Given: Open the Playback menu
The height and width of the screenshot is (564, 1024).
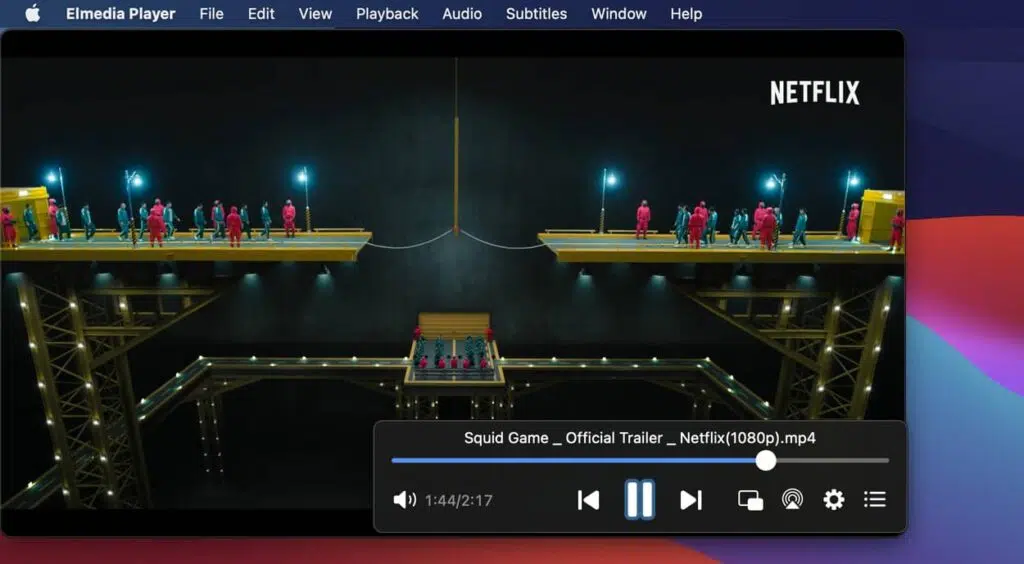Looking at the screenshot, I should pos(387,14).
